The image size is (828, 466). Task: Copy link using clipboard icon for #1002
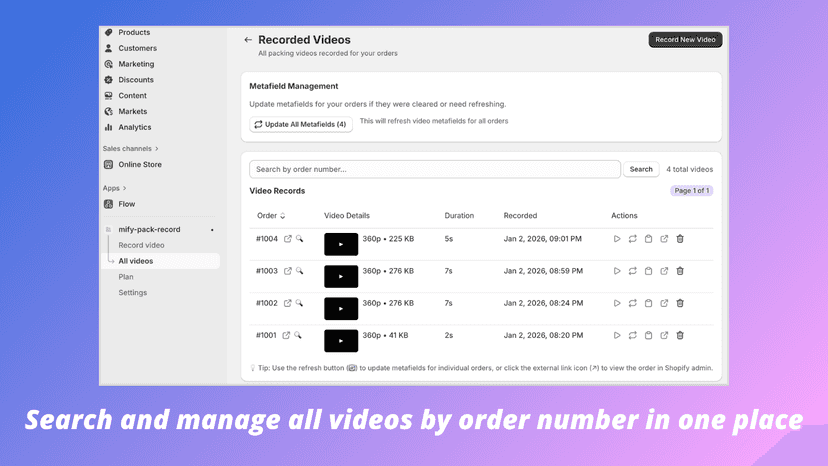[648, 303]
